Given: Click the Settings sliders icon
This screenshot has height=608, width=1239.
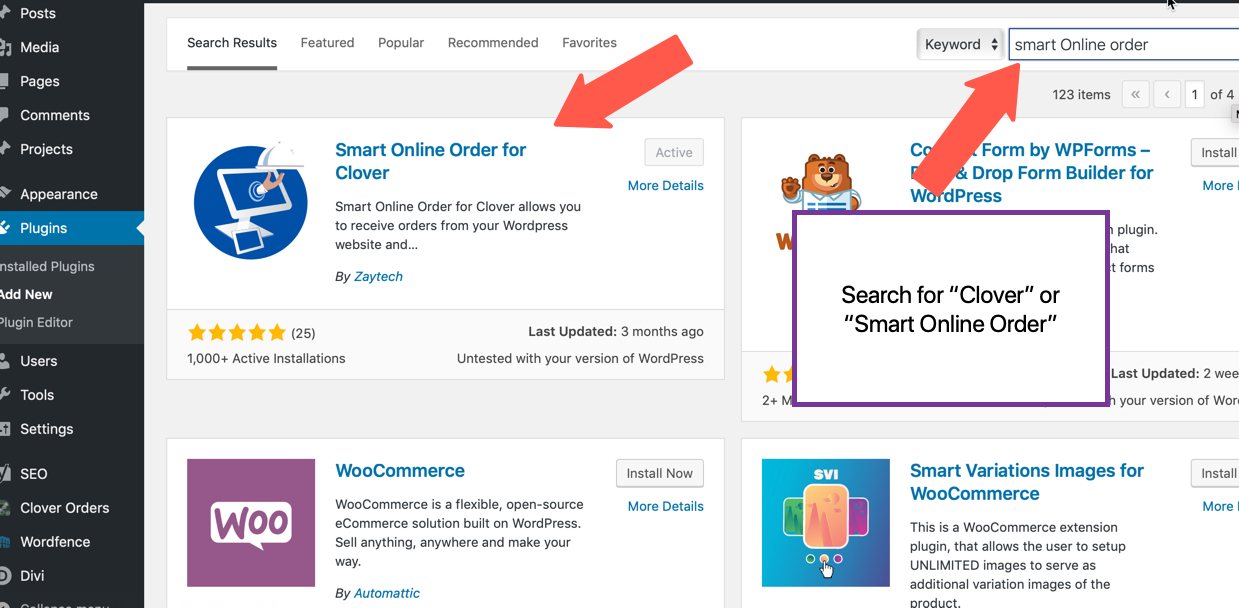Looking at the screenshot, I should click(4, 429).
